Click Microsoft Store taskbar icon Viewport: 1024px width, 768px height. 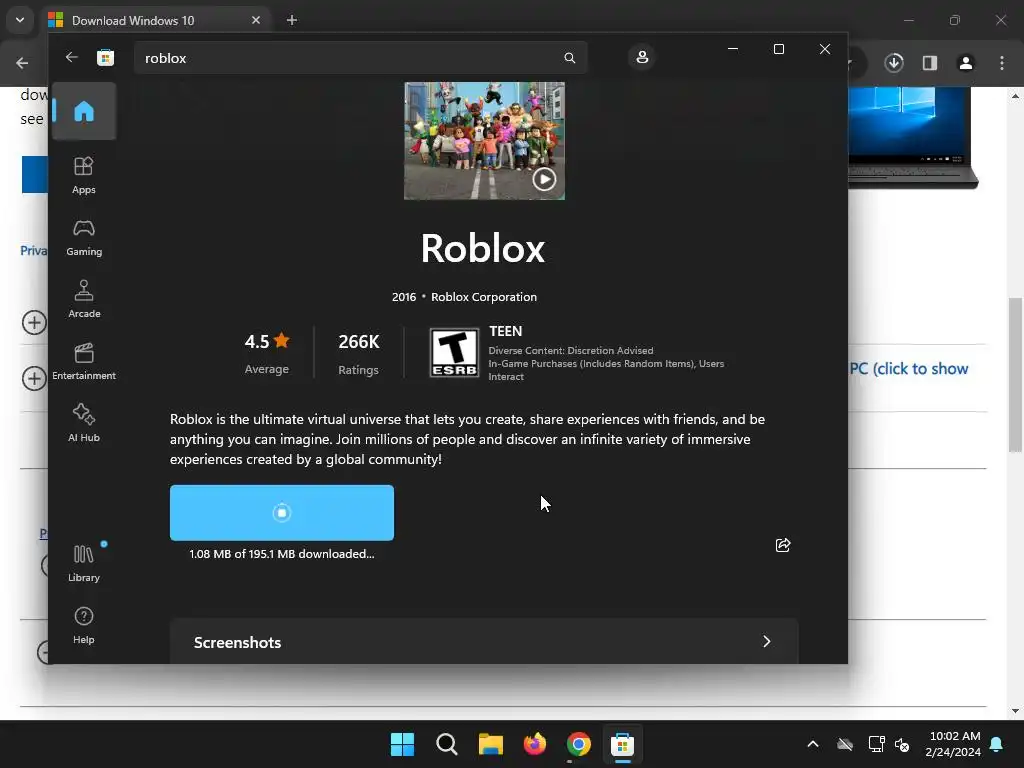[622, 744]
